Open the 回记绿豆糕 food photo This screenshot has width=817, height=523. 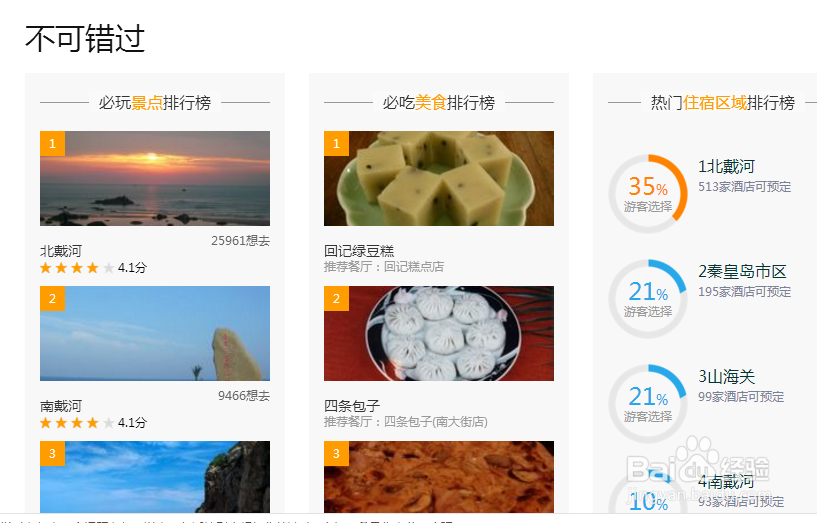[439, 178]
